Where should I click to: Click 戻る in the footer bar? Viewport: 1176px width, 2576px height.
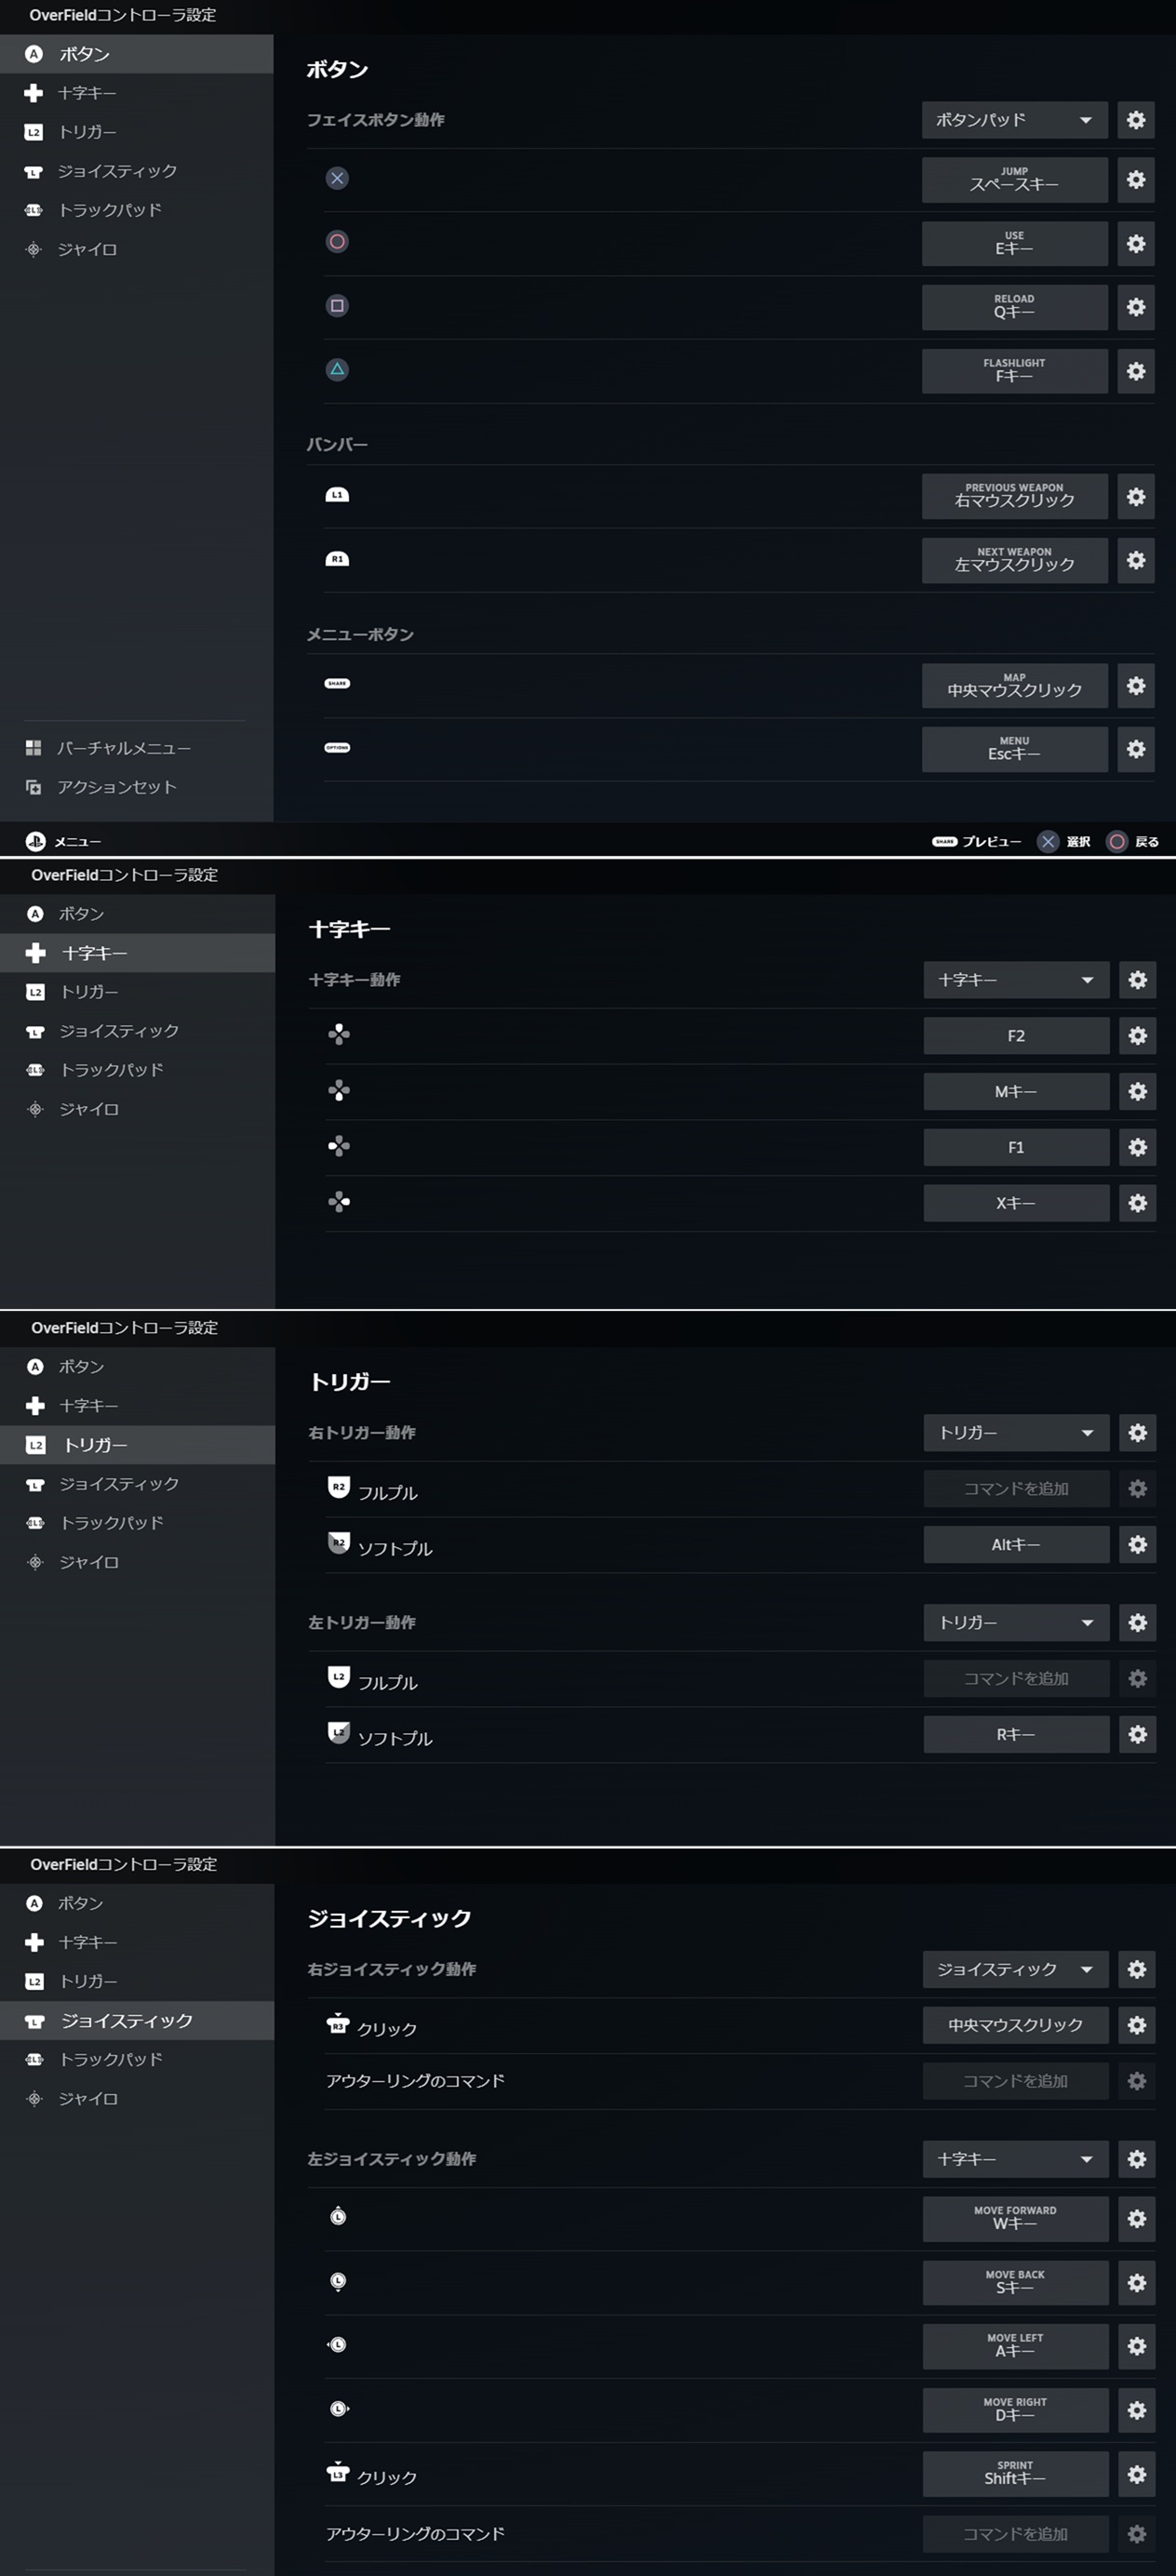coord(1134,842)
